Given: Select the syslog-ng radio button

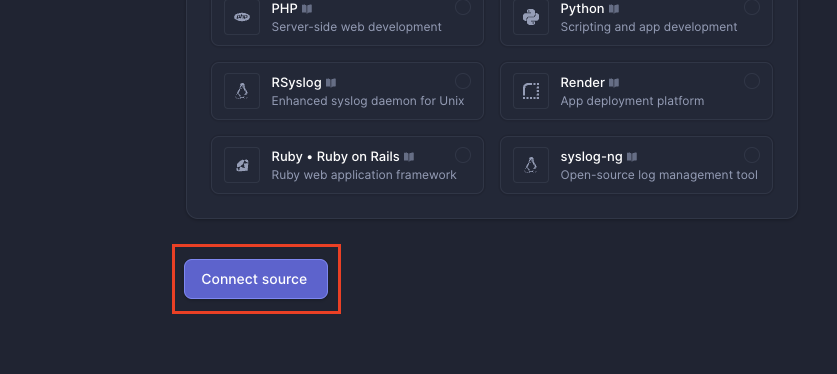Looking at the screenshot, I should click(752, 155).
